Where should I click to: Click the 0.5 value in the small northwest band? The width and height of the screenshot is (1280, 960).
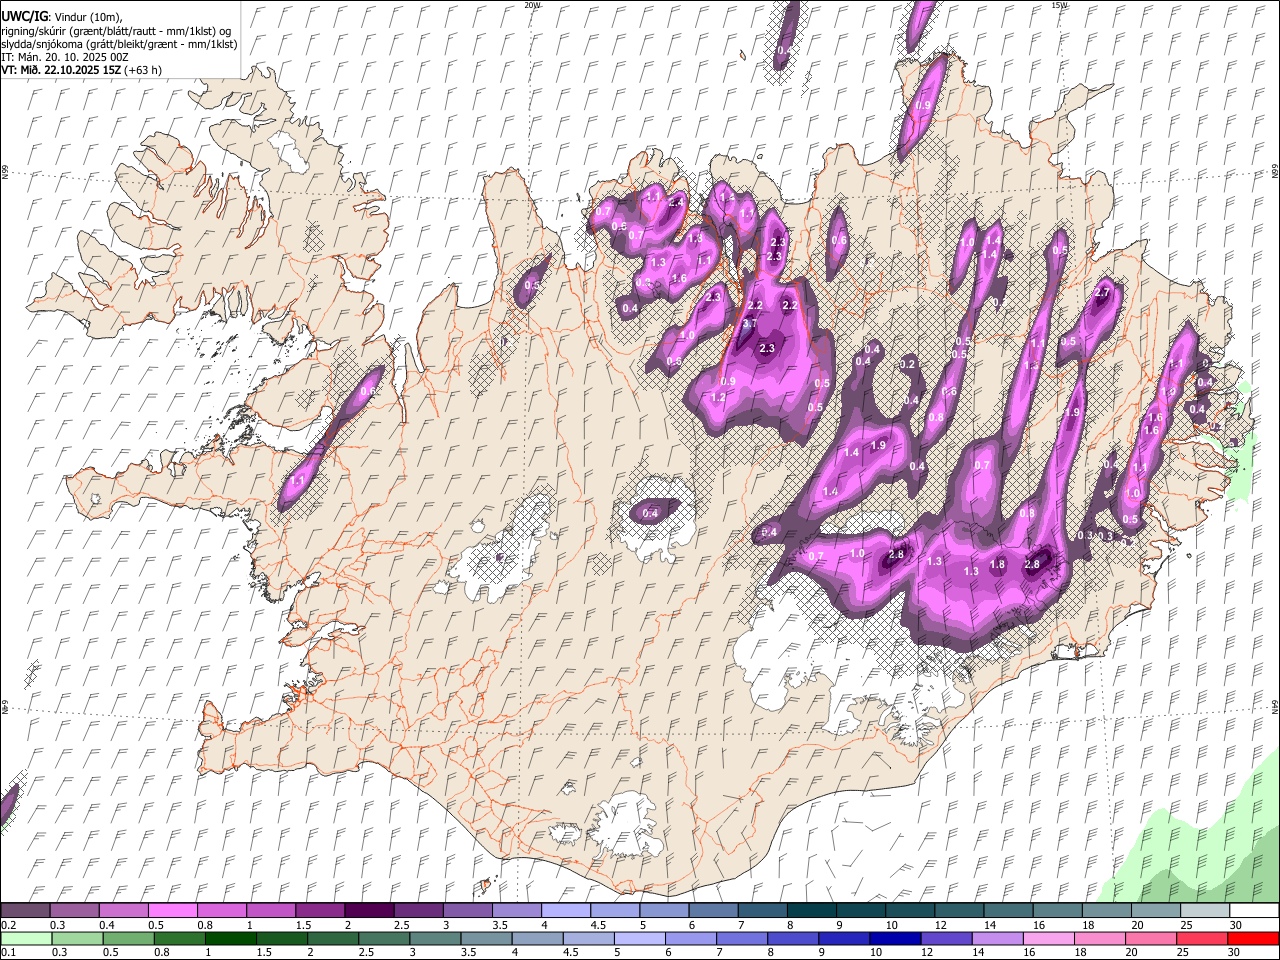[532, 285]
